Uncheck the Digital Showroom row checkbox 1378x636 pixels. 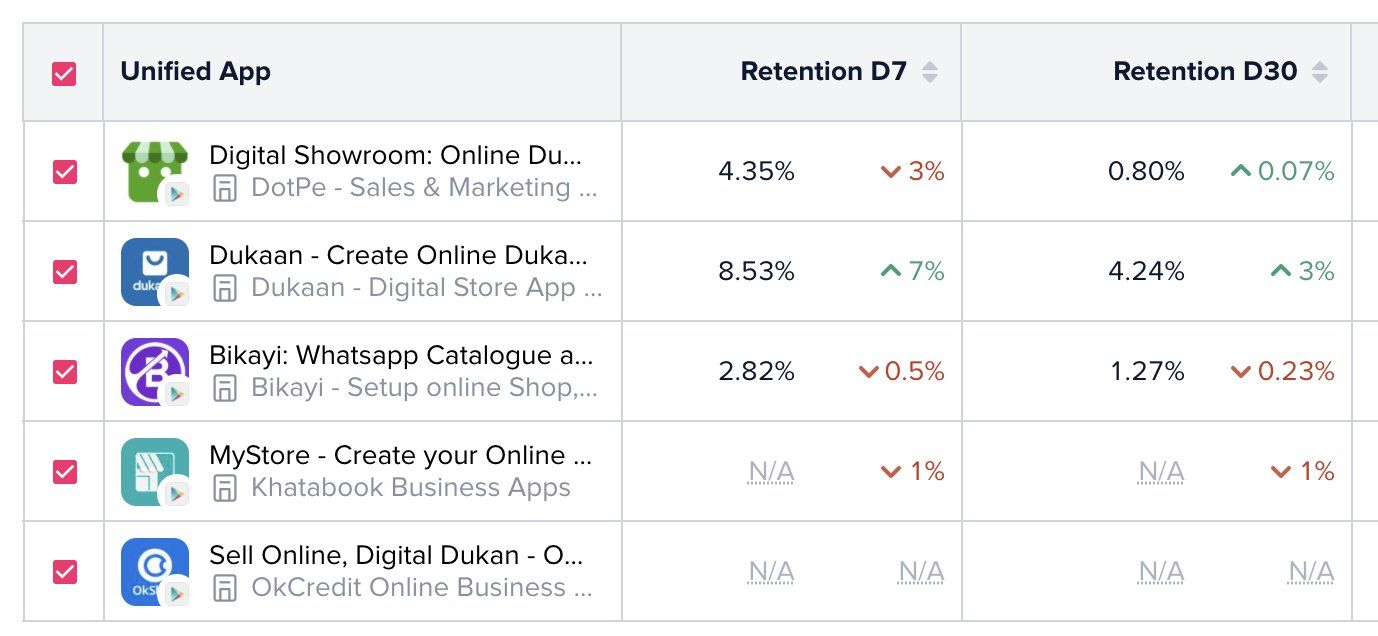tap(64, 171)
